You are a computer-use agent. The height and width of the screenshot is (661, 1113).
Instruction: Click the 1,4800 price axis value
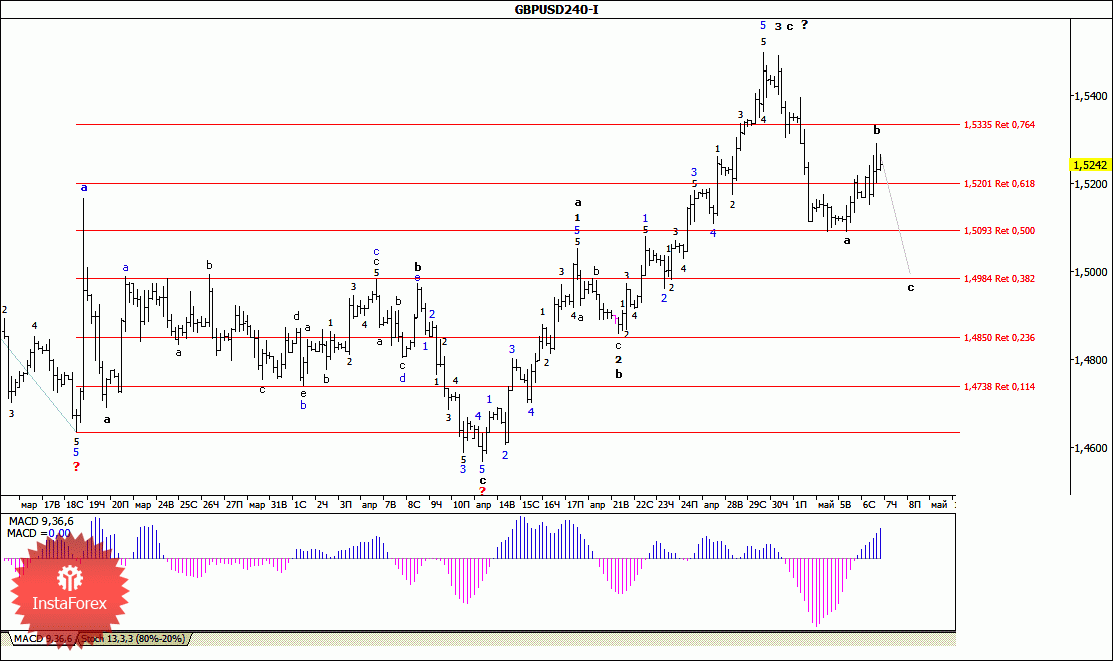1091,360
